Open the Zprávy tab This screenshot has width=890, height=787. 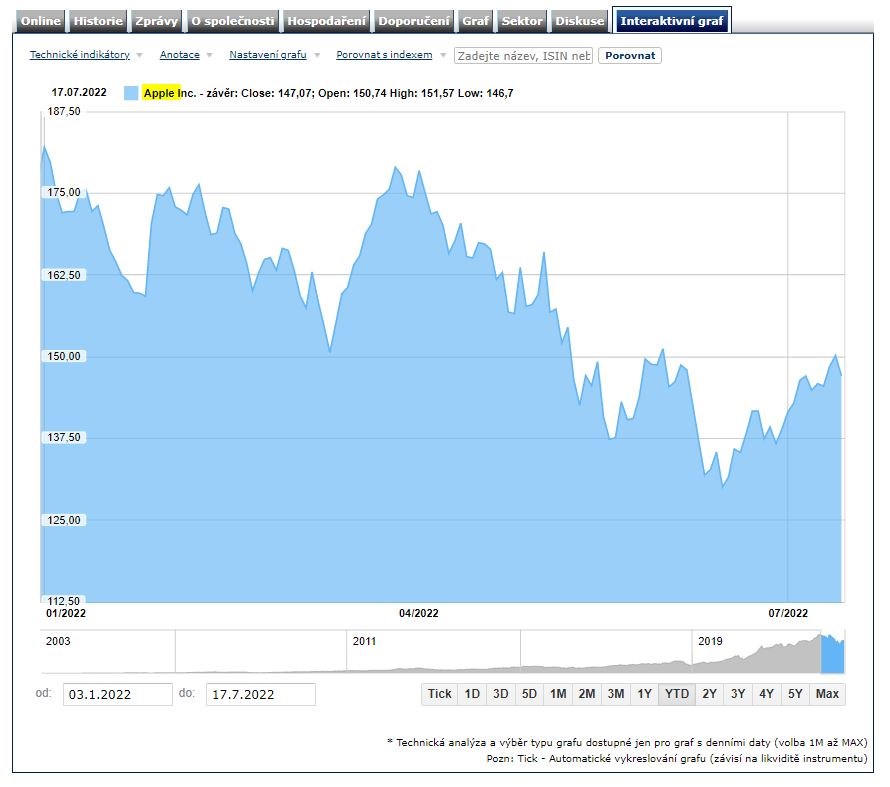(x=157, y=21)
